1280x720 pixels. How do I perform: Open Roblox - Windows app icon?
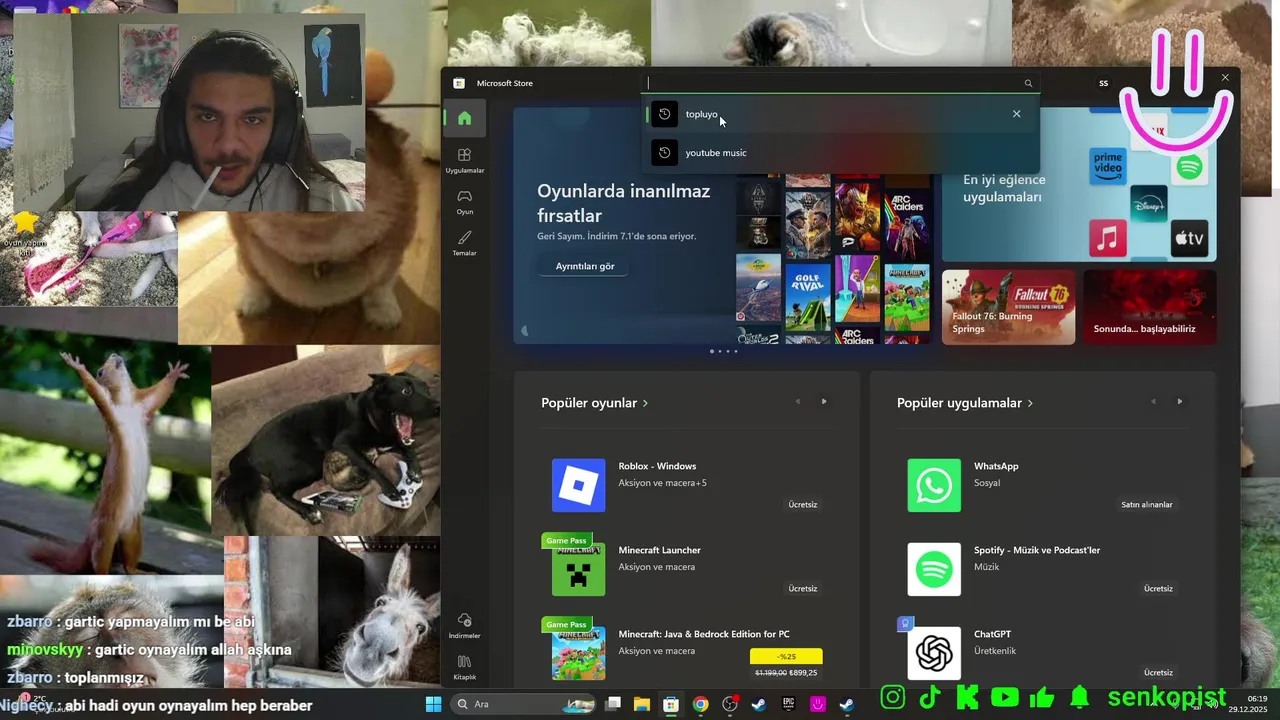[x=578, y=485]
